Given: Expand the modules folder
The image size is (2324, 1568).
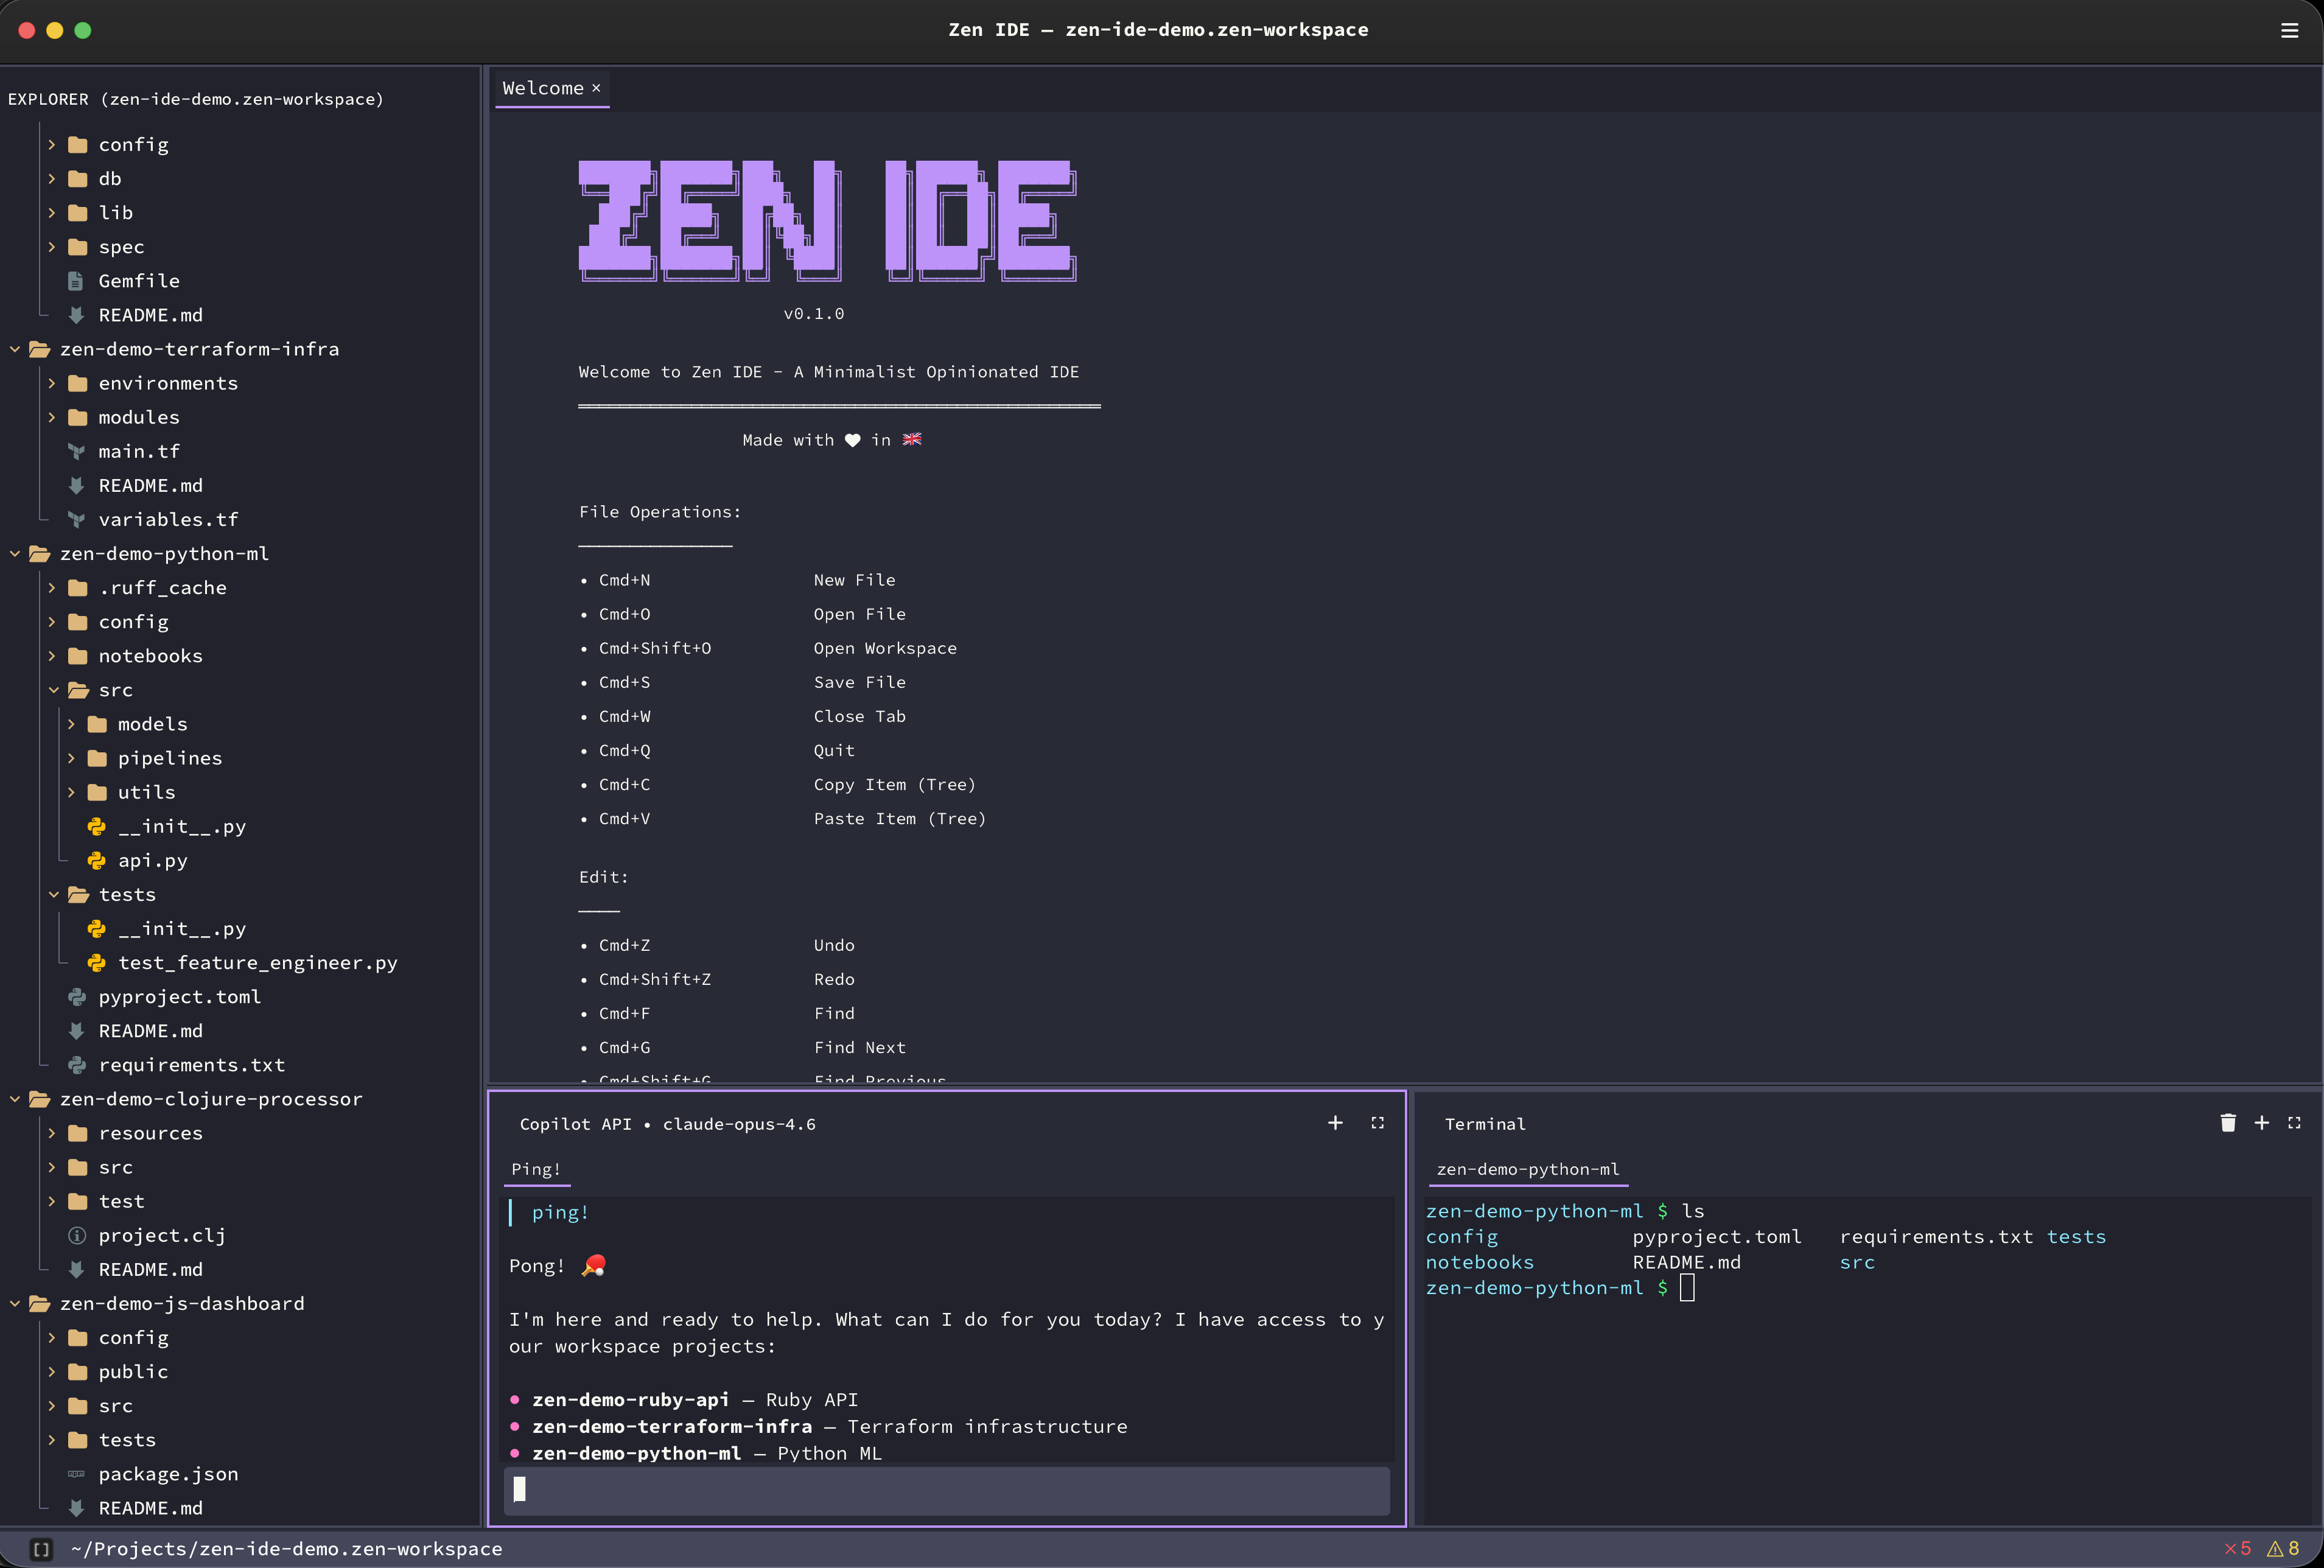Looking at the screenshot, I should (52, 417).
